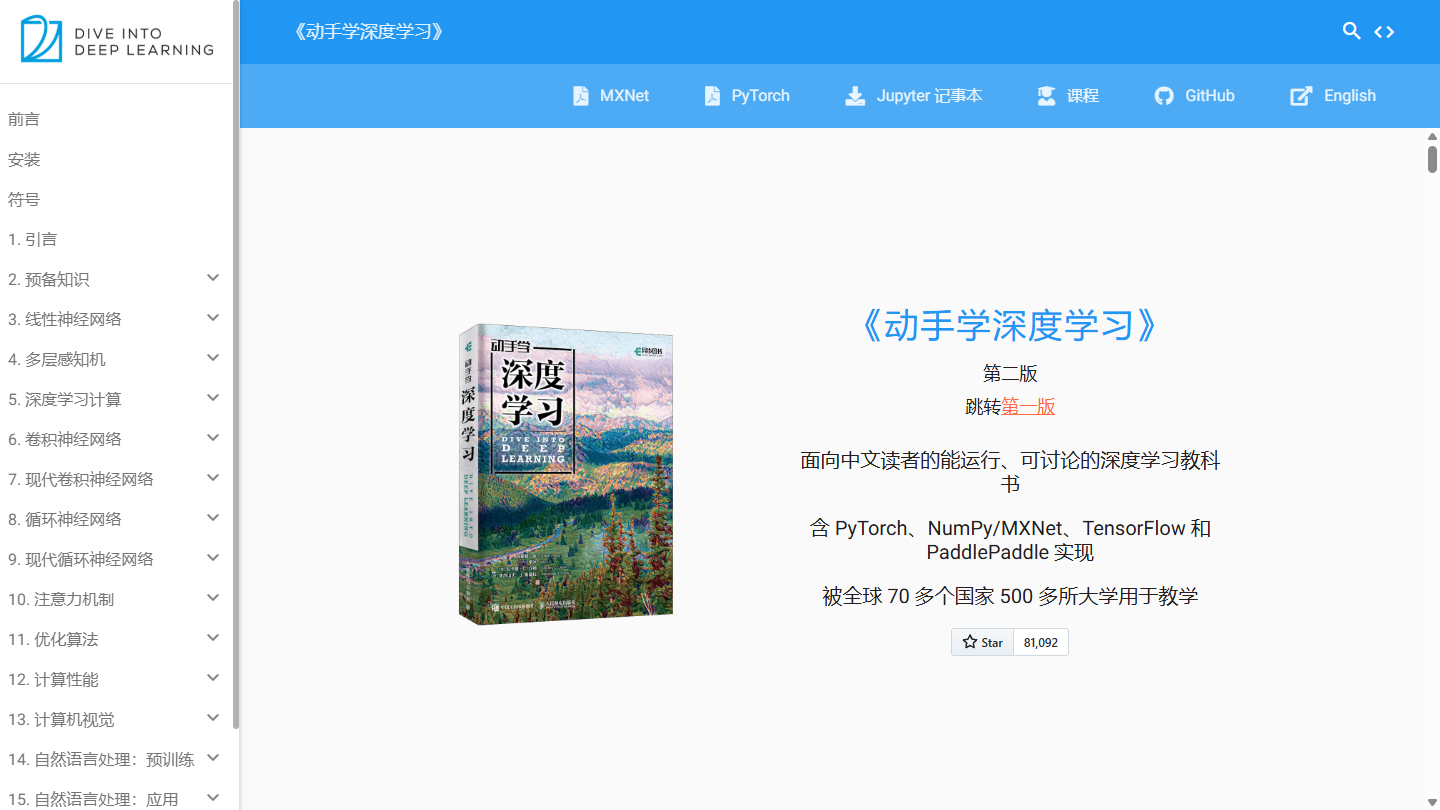Screen dimensions: 1440x810
Task: Open the 9. 现代循环神经网络 chapter
Action: (x=81, y=560)
